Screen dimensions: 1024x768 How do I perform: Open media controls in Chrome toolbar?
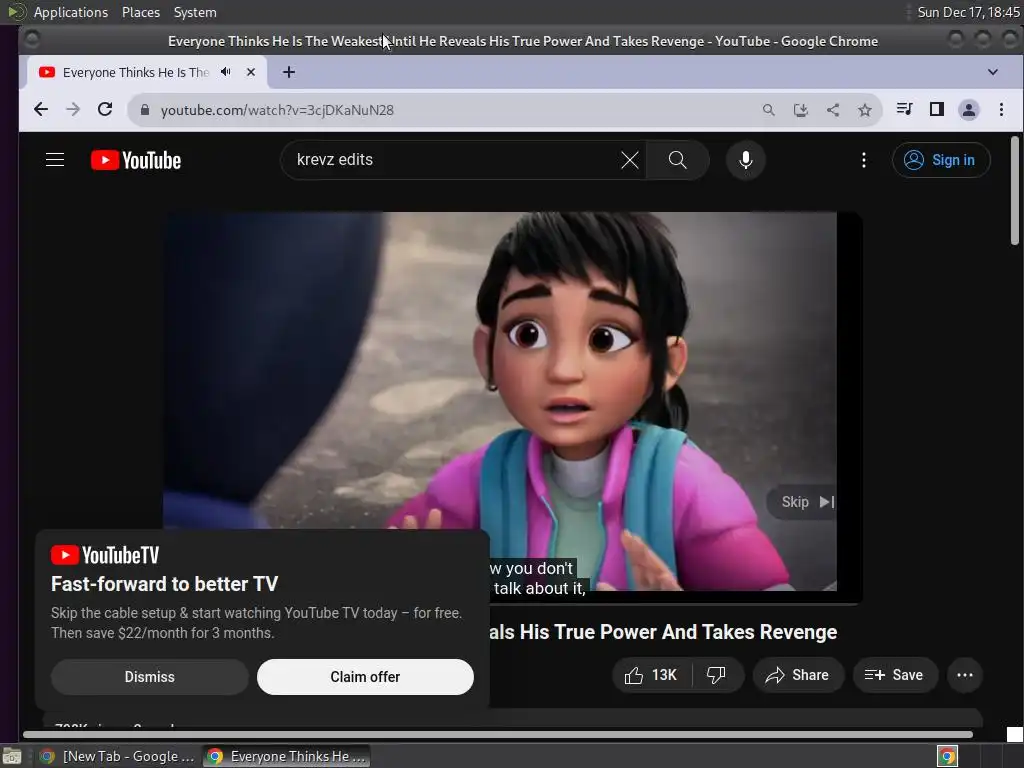(904, 109)
